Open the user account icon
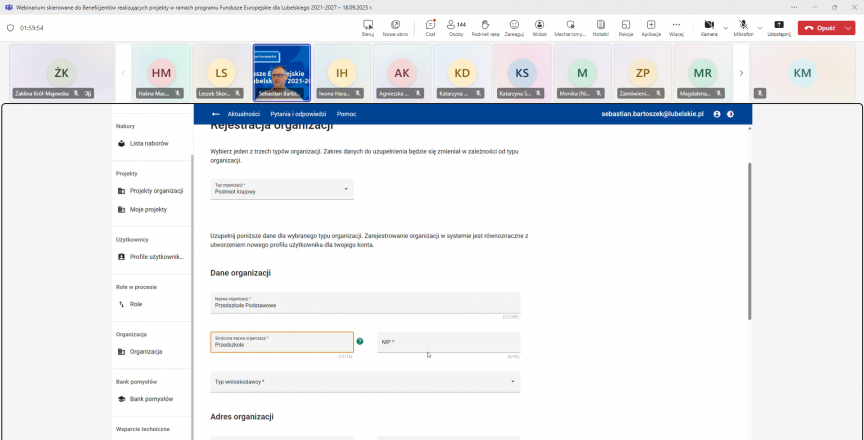Image resolution: width=864 pixels, height=440 pixels. [x=717, y=114]
